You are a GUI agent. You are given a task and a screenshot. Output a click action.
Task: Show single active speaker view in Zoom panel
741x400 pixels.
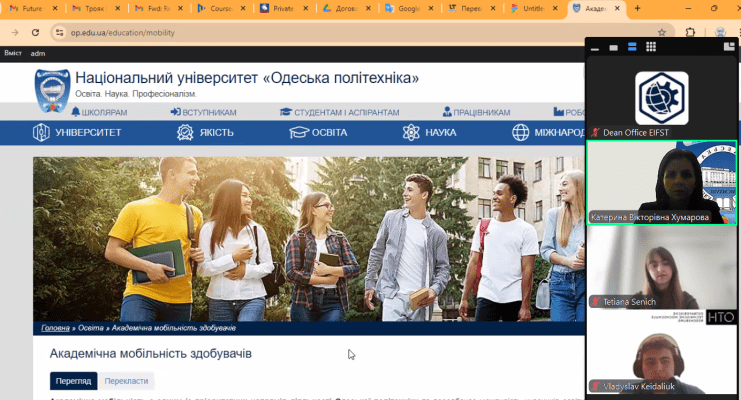613,47
